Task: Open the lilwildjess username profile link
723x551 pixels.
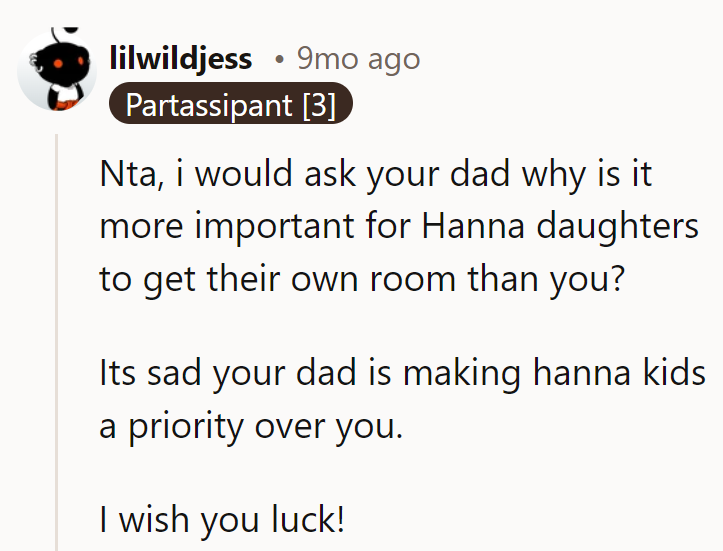Action: click(181, 59)
